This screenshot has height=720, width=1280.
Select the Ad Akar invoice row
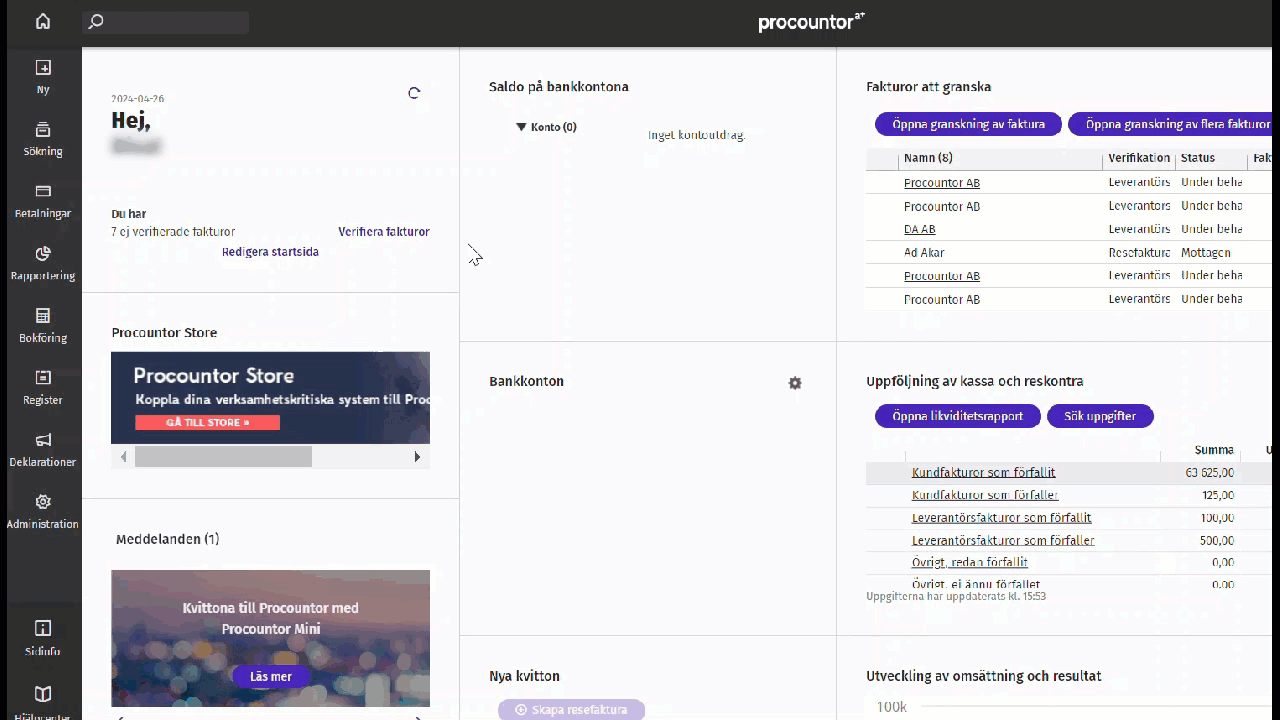pyautogui.click(x=1069, y=253)
